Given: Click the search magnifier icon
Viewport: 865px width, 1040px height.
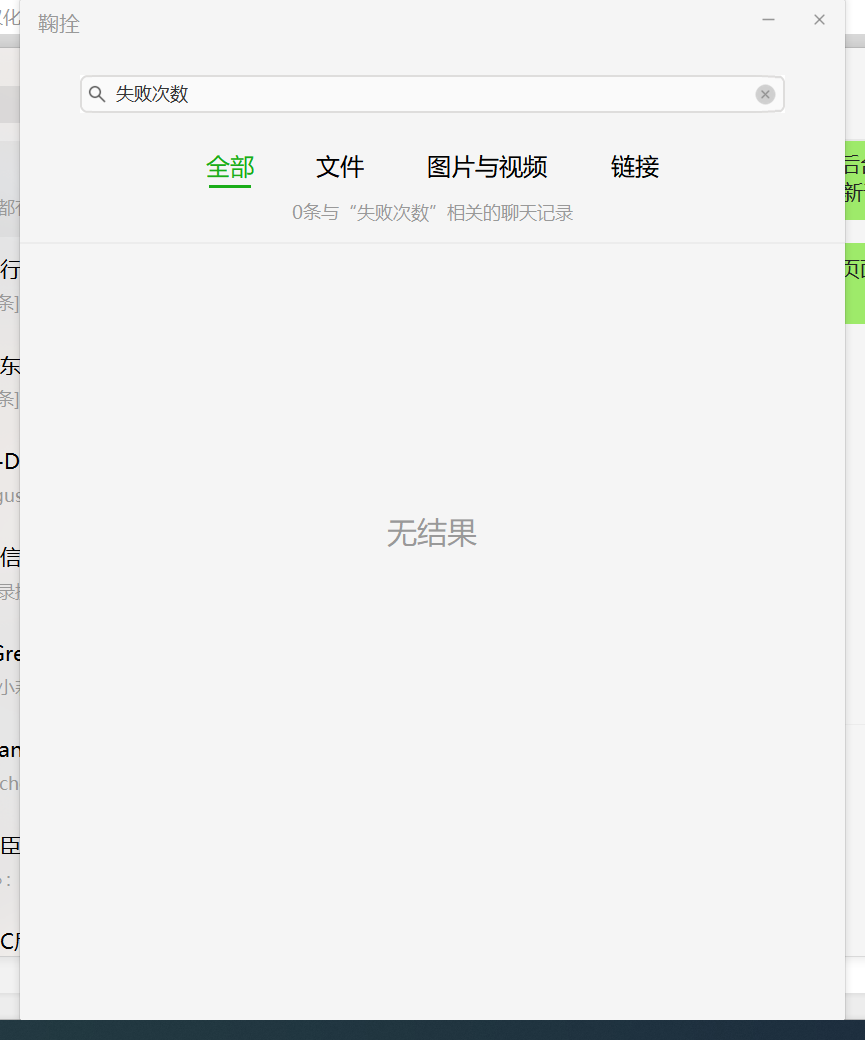Looking at the screenshot, I should [97, 94].
